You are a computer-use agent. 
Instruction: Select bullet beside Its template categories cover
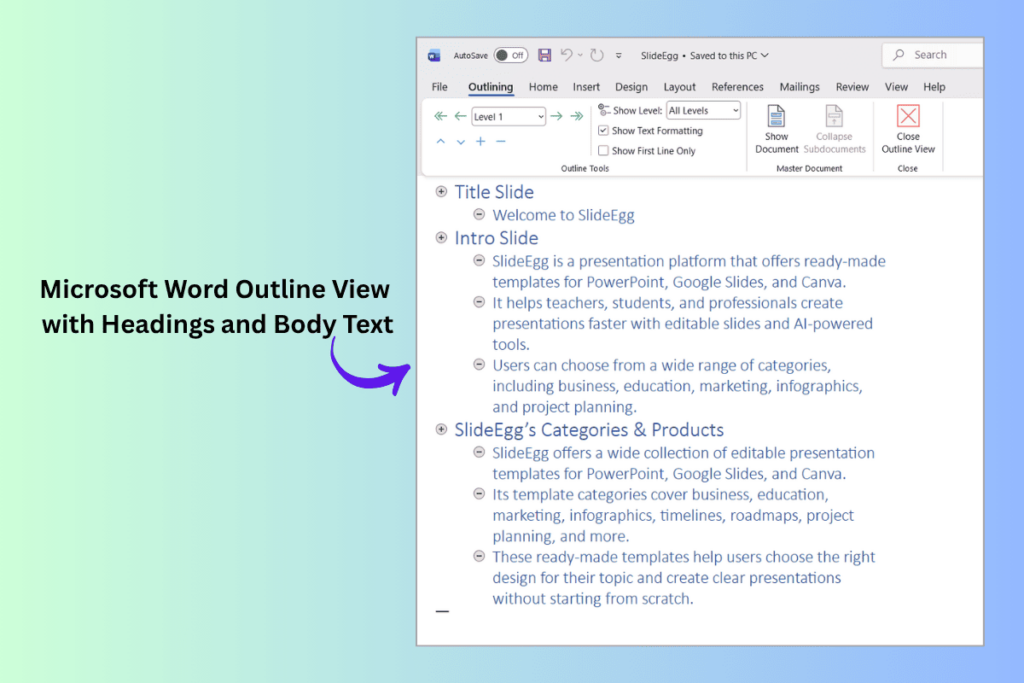tap(479, 494)
